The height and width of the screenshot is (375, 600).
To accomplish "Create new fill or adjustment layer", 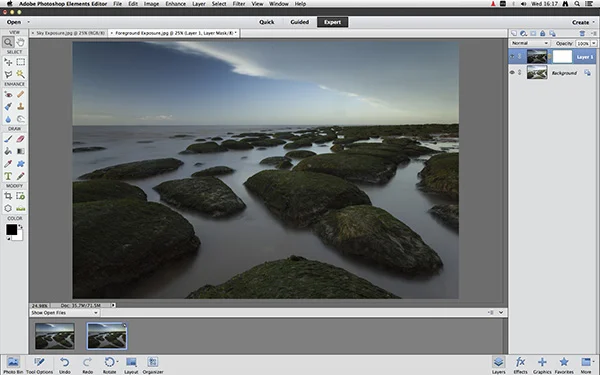I will (x=523, y=34).
